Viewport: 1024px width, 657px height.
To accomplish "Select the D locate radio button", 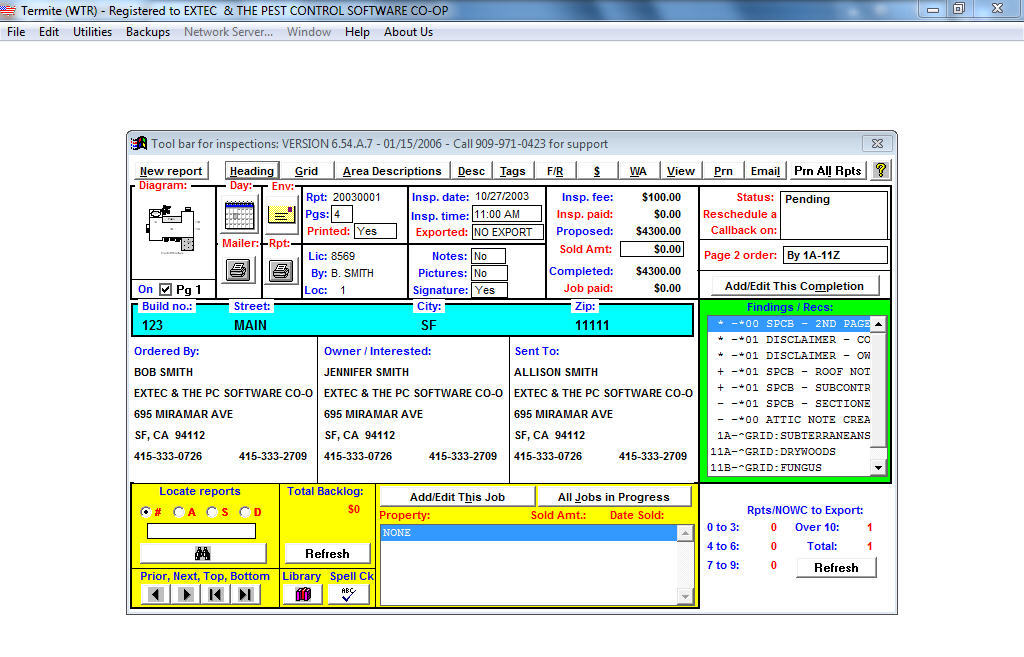I will [x=245, y=512].
